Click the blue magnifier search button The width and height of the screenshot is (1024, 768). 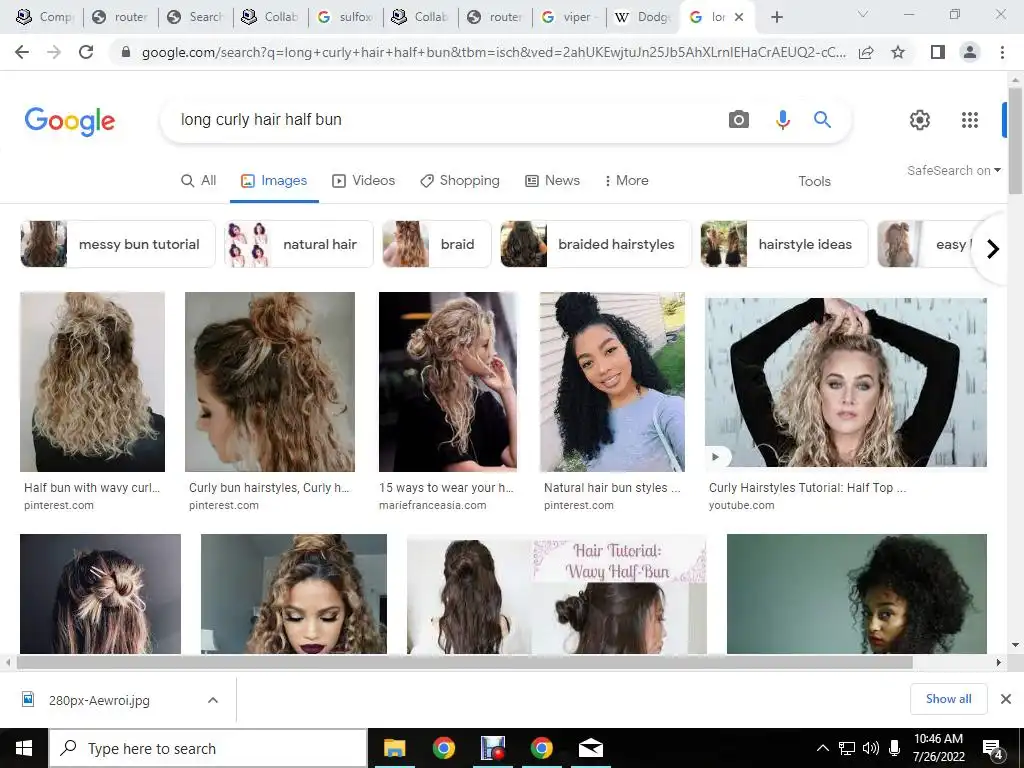822,120
